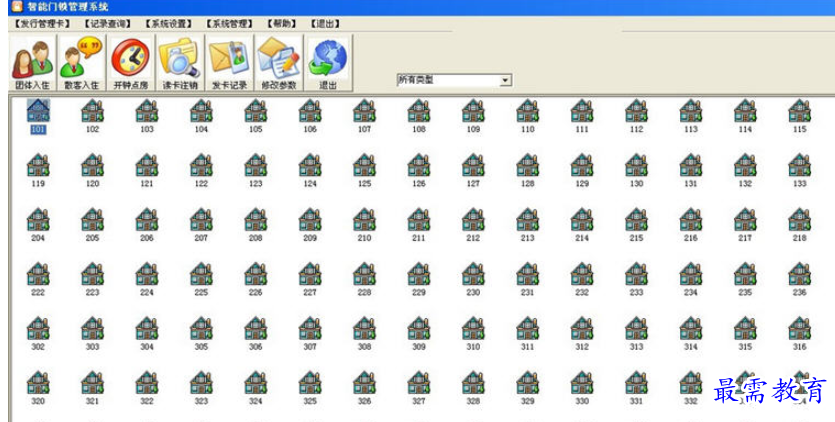Click the room label text 303
This screenshot has width=835, height=422.
pos(93,347)
